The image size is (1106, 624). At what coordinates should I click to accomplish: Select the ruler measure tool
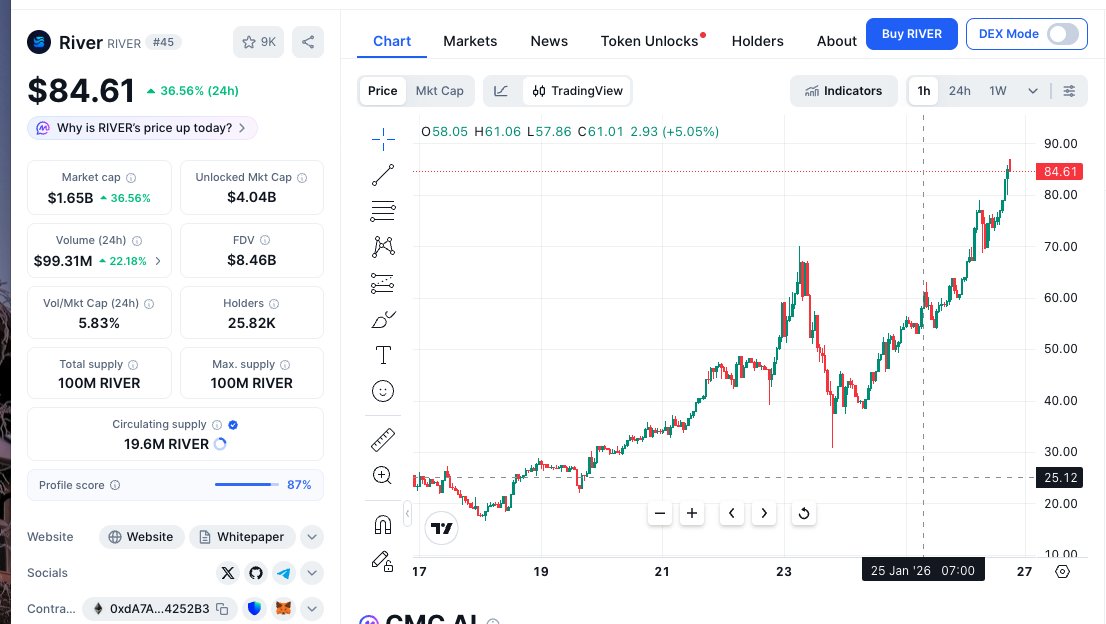pos(383,439)
